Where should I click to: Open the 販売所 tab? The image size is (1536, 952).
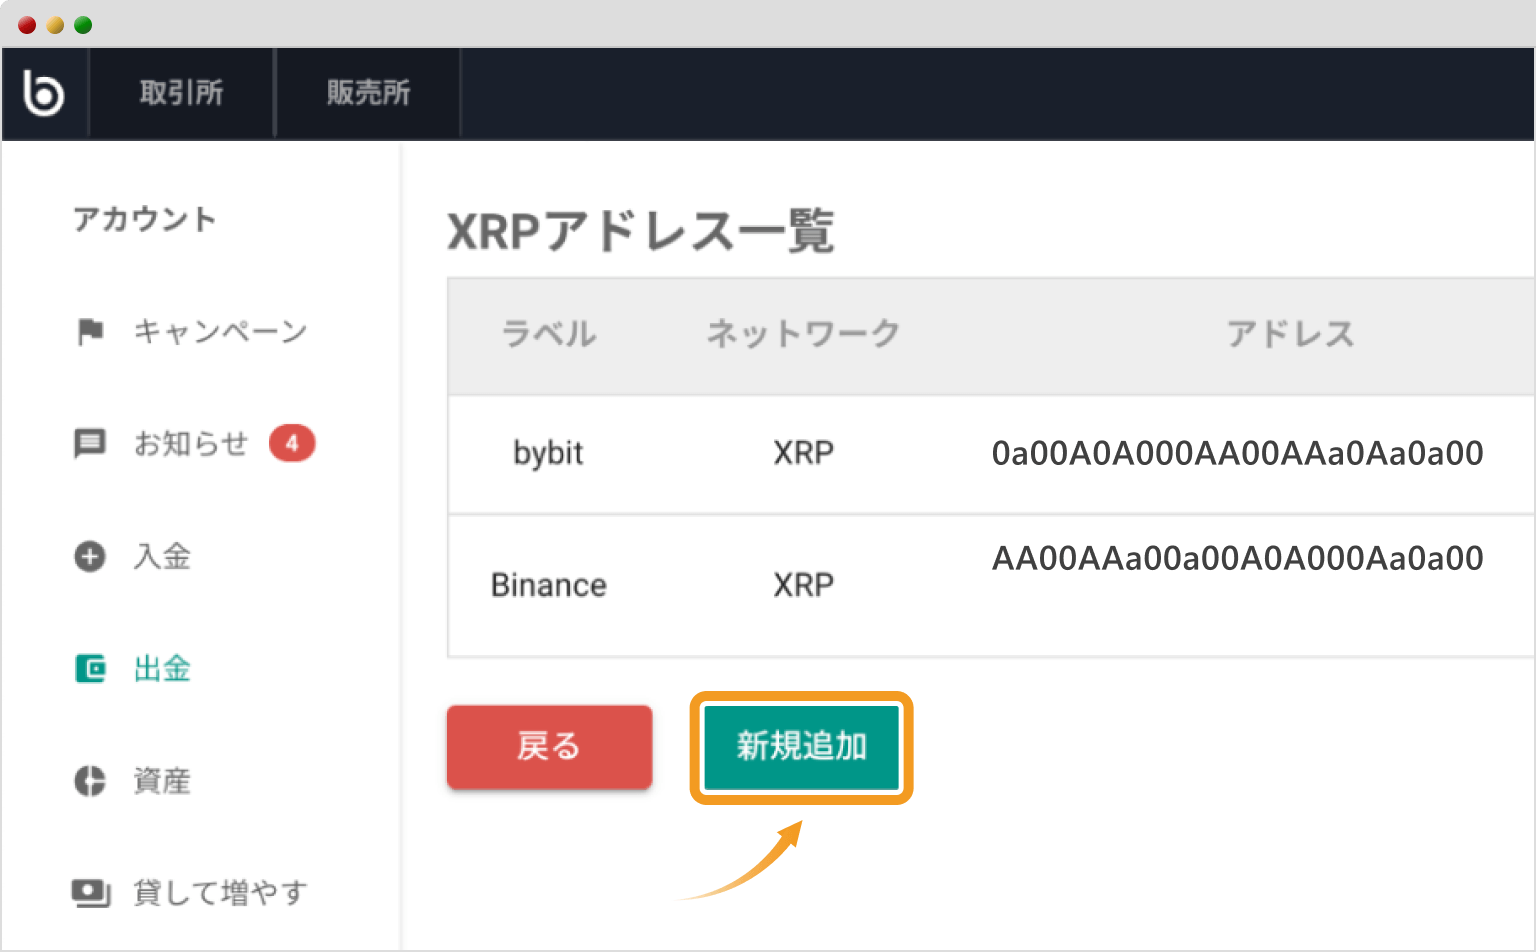click(368, 93)
